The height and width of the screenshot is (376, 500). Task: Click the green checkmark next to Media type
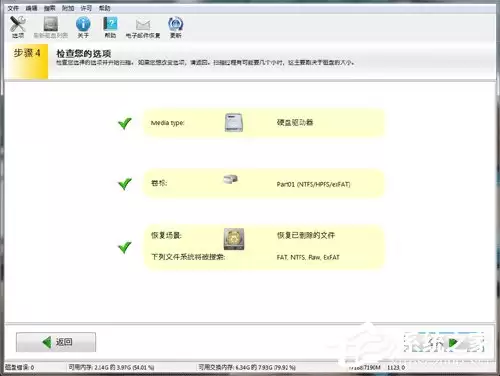click(125, 123)
